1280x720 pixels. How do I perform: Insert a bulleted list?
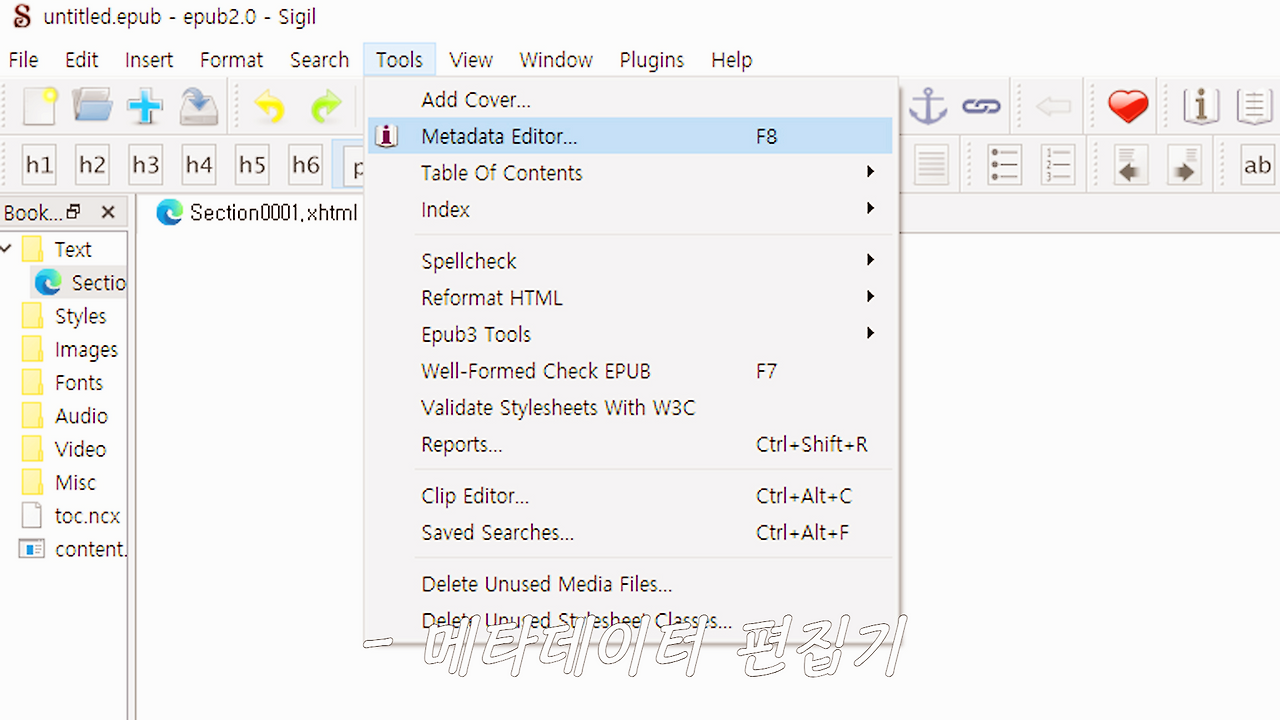1004,165
